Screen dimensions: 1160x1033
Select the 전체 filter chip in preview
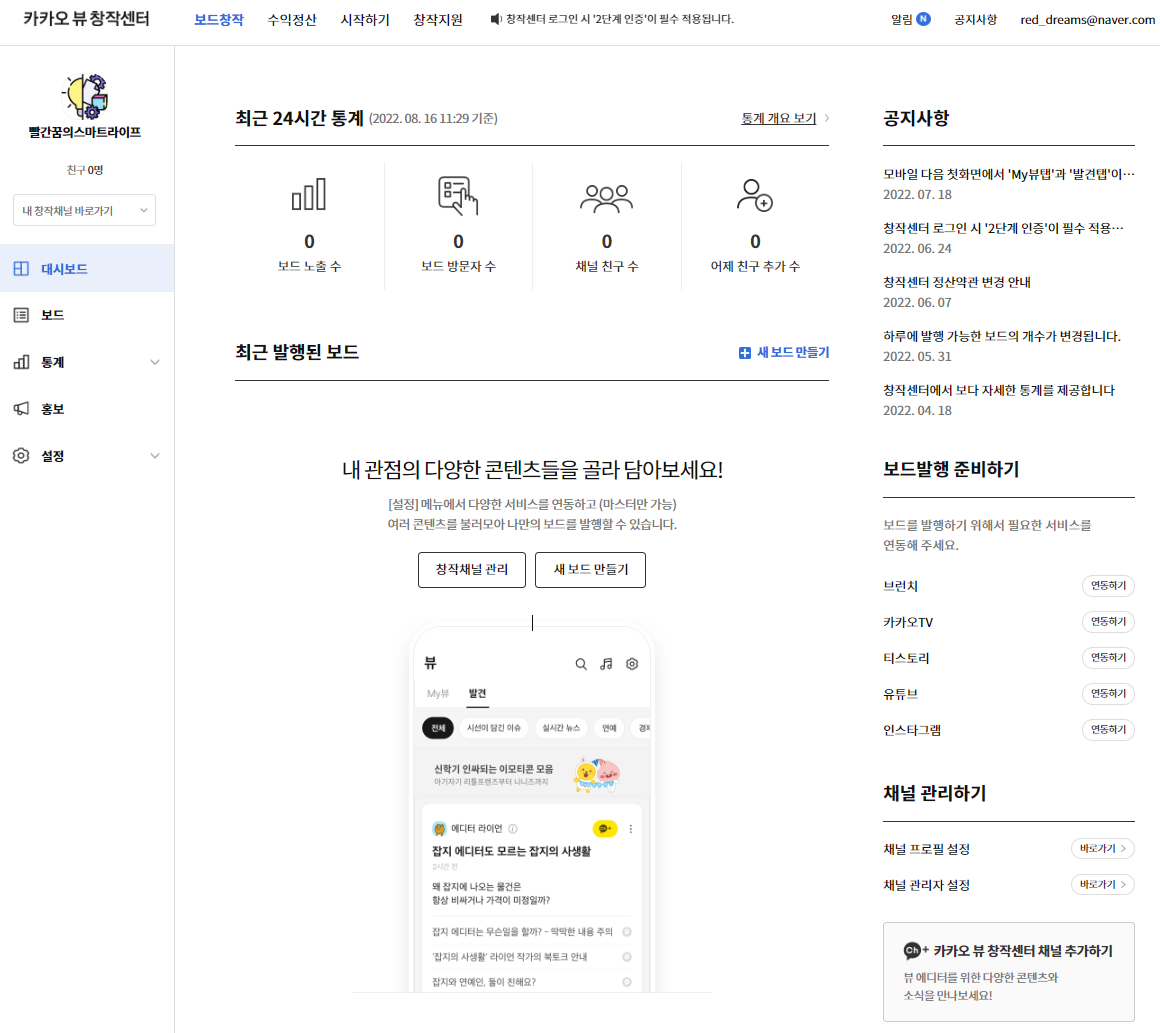(x=438, y=728)
